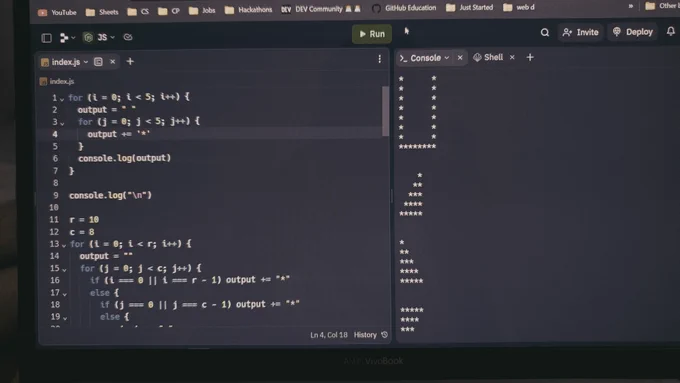
Task: Open DEV Community bookmark
Action: 320,9
